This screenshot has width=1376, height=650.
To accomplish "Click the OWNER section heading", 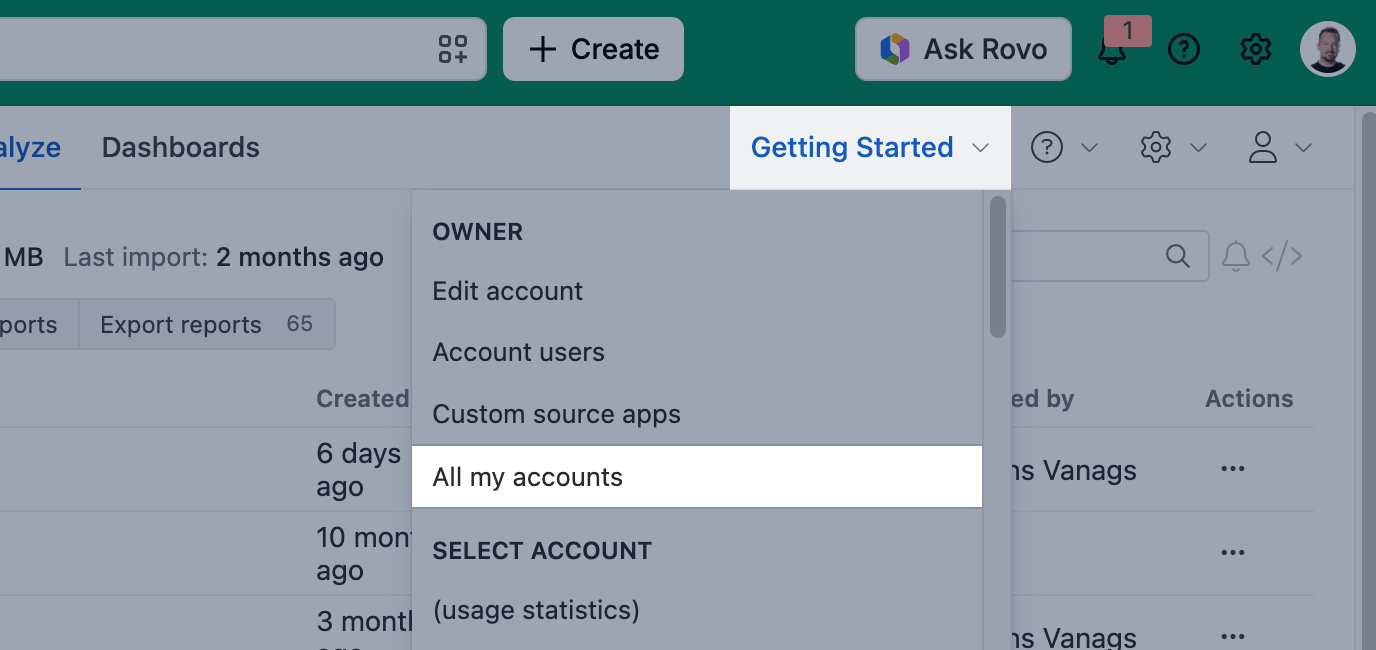I will [477, 232].
